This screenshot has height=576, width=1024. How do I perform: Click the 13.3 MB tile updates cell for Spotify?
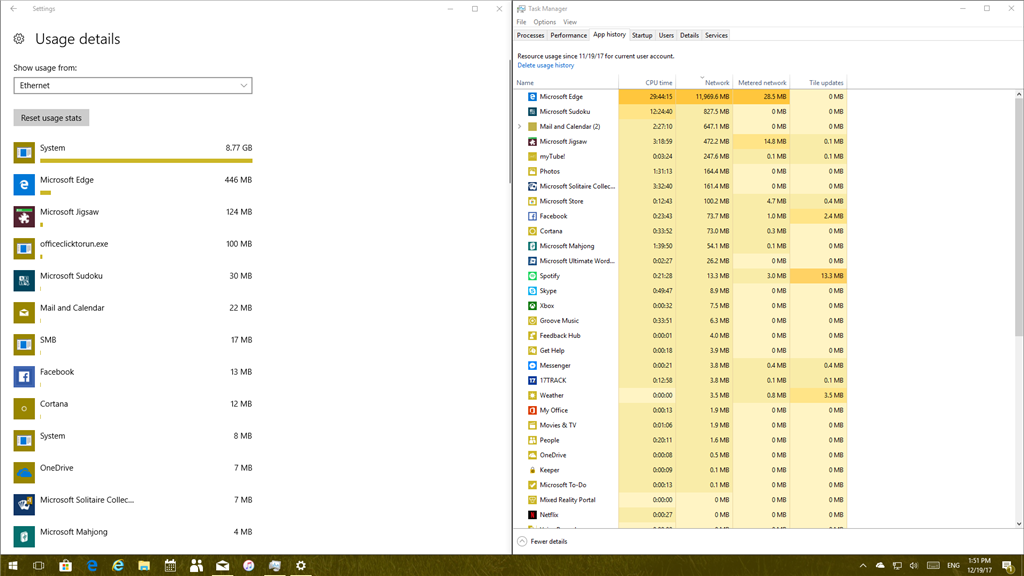[x=818, y=276]
